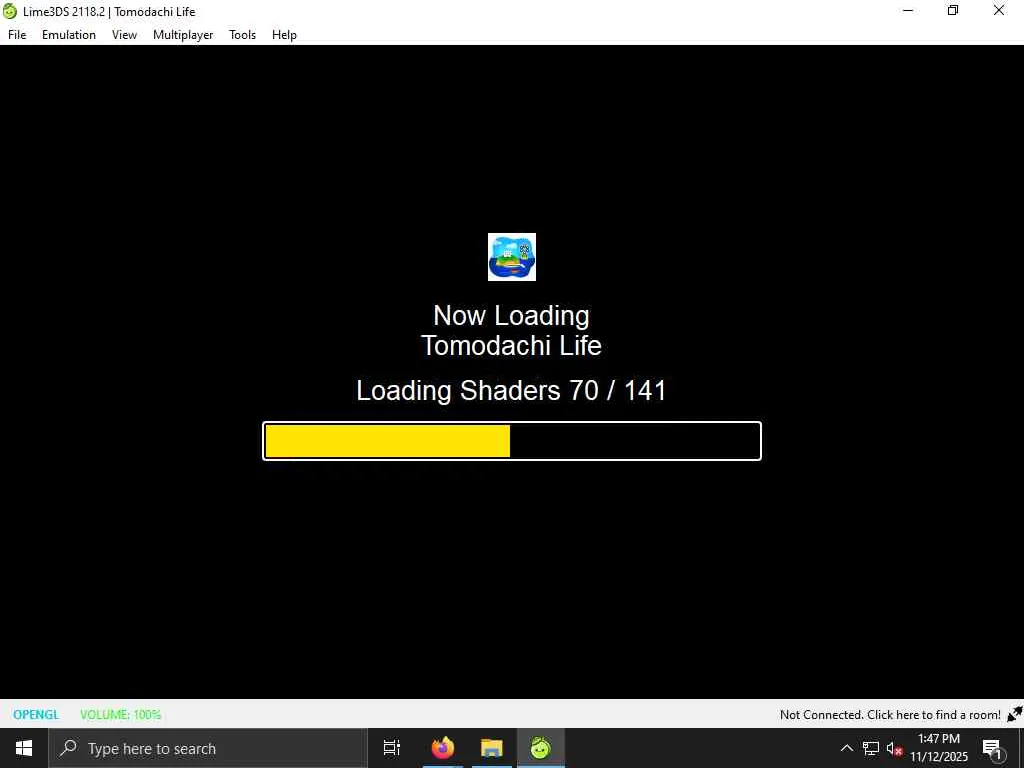Click the multiplayer connection plug icon
This screenshot has height=768, width=1024.
coord(1015,714)
